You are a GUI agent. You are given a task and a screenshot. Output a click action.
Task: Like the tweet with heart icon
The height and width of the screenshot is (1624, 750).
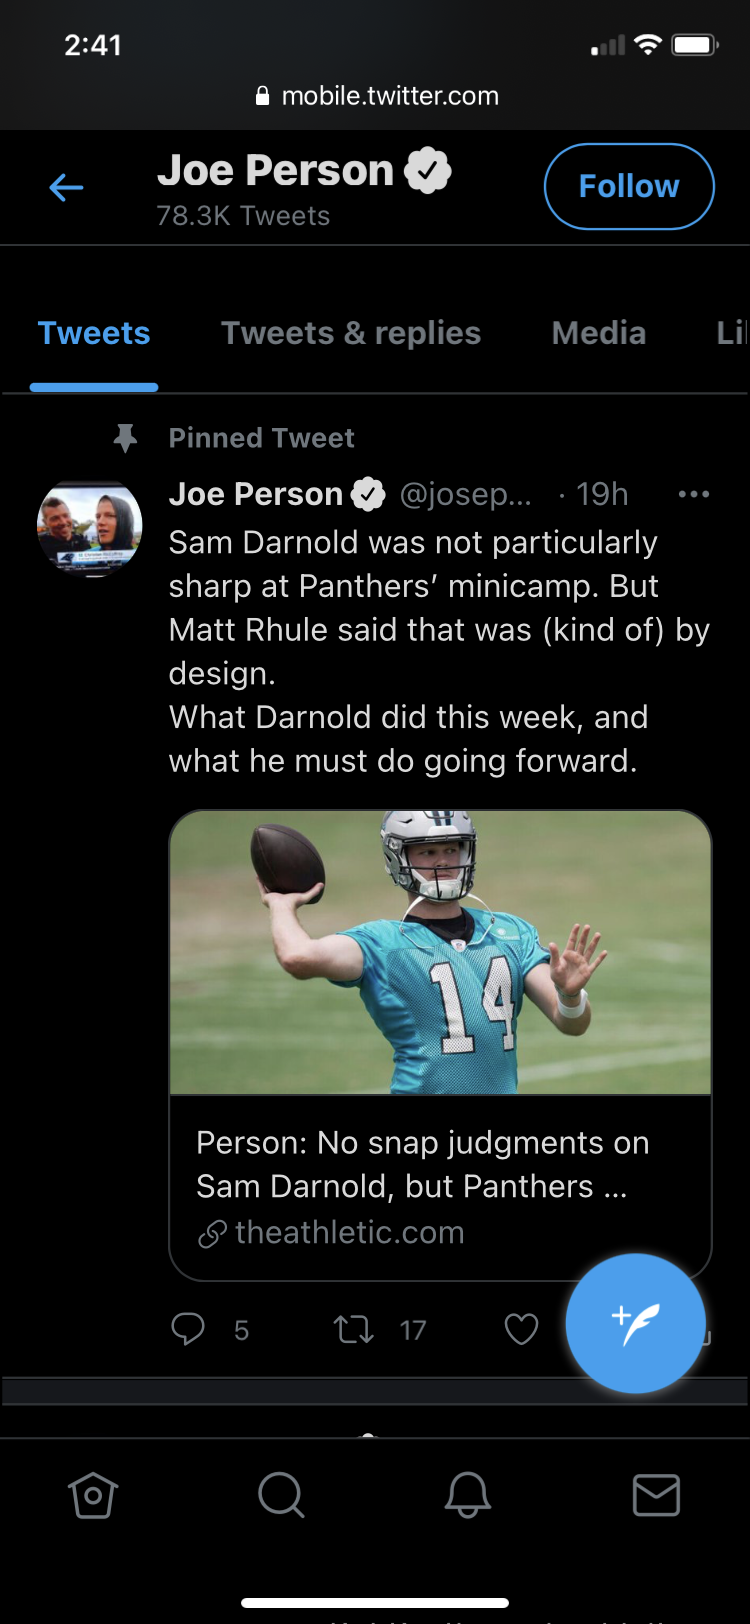tap(521, 1329)
